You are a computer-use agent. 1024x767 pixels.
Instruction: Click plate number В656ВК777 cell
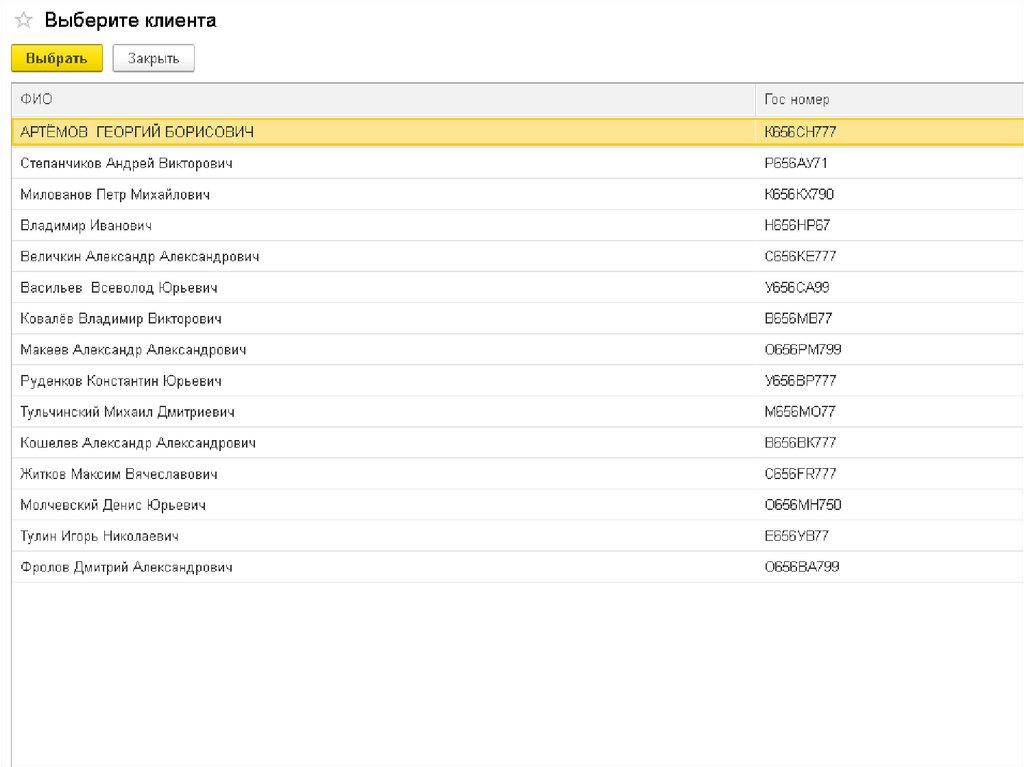(x=800, y=443)
